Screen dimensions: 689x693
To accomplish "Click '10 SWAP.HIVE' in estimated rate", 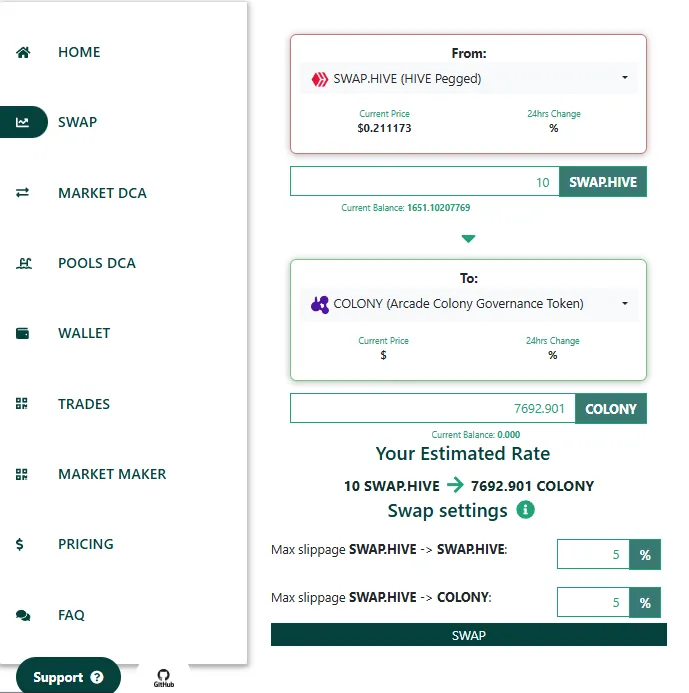I will (x=392, y=486).
